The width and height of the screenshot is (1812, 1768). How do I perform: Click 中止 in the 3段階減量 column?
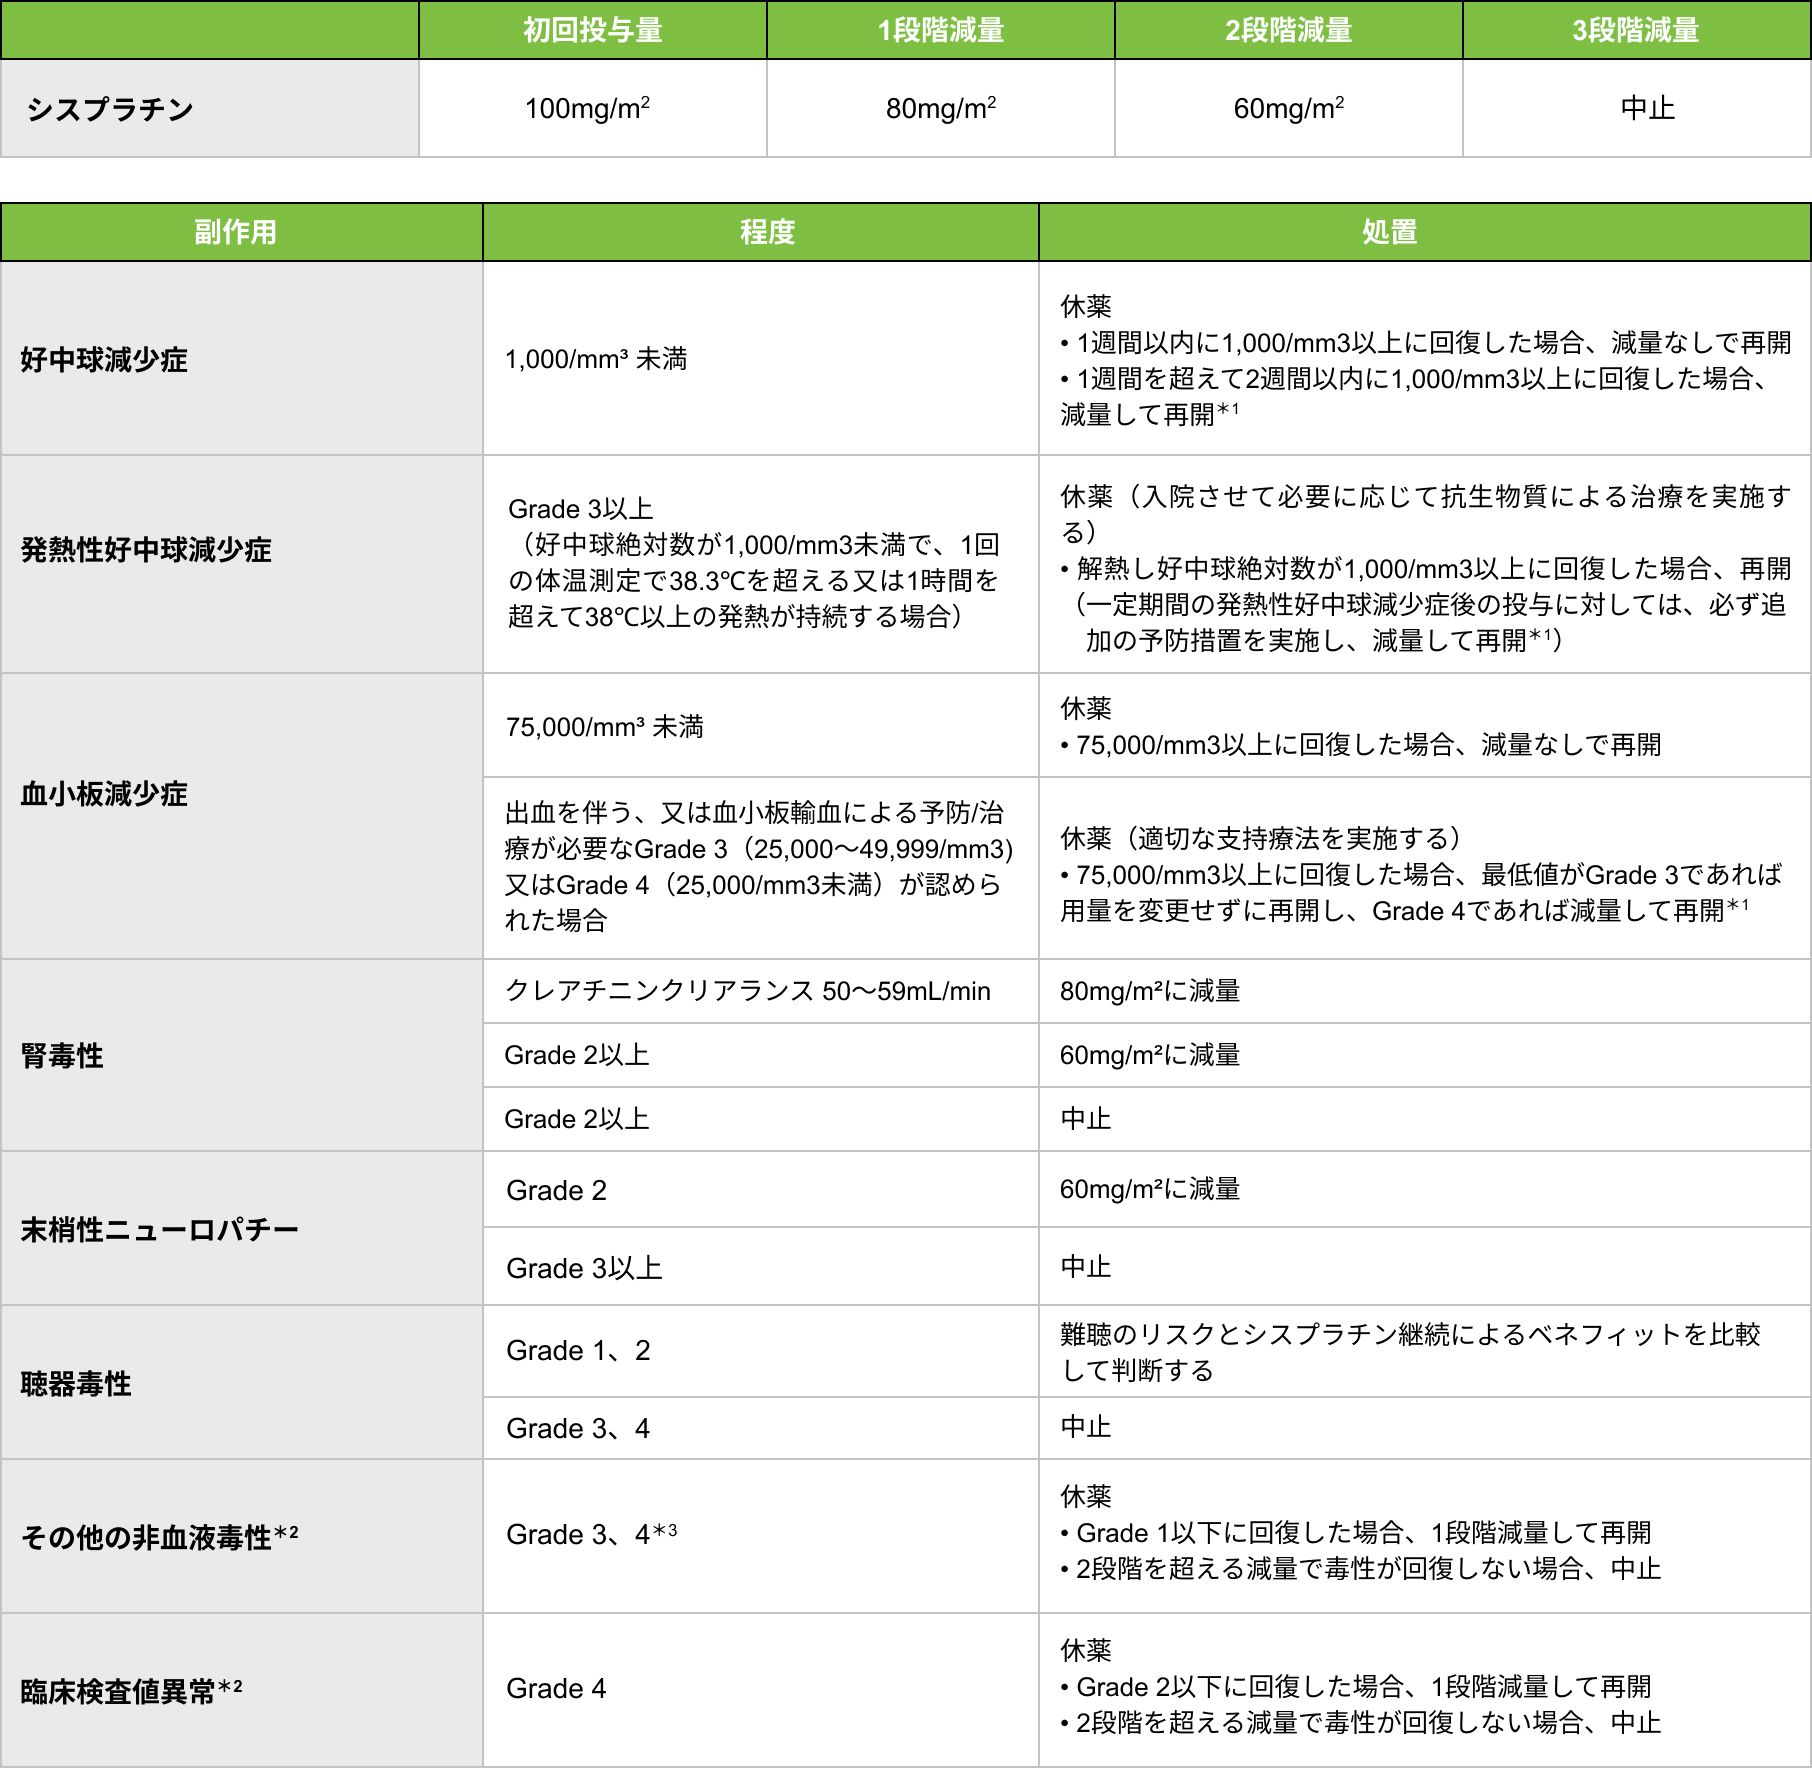1636,108
